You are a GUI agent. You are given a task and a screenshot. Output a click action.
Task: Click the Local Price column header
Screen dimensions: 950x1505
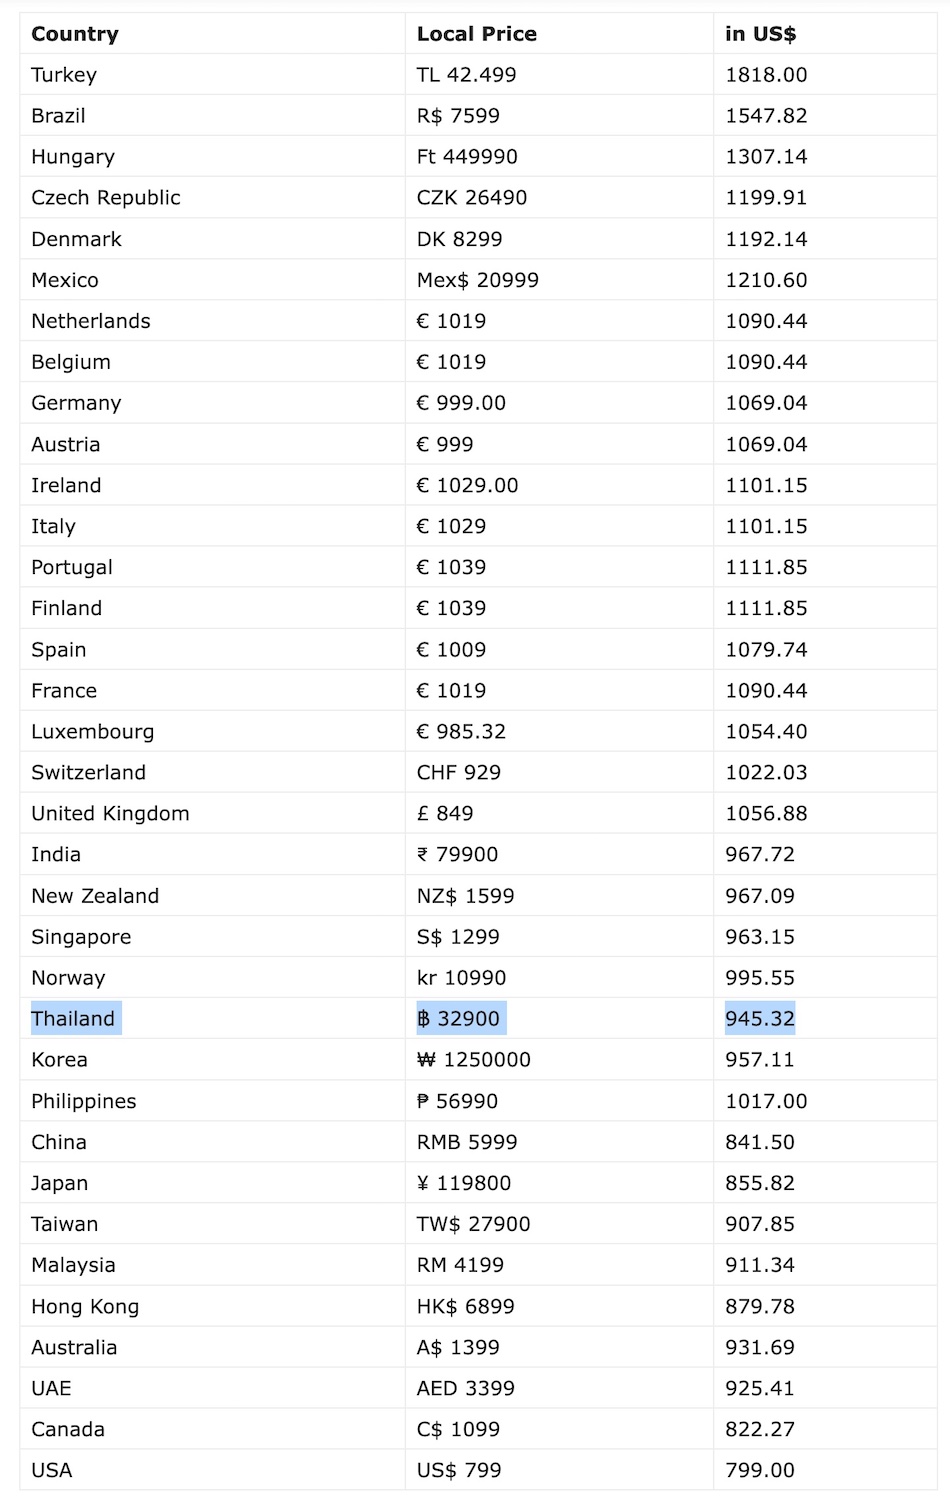coord(476,34)
